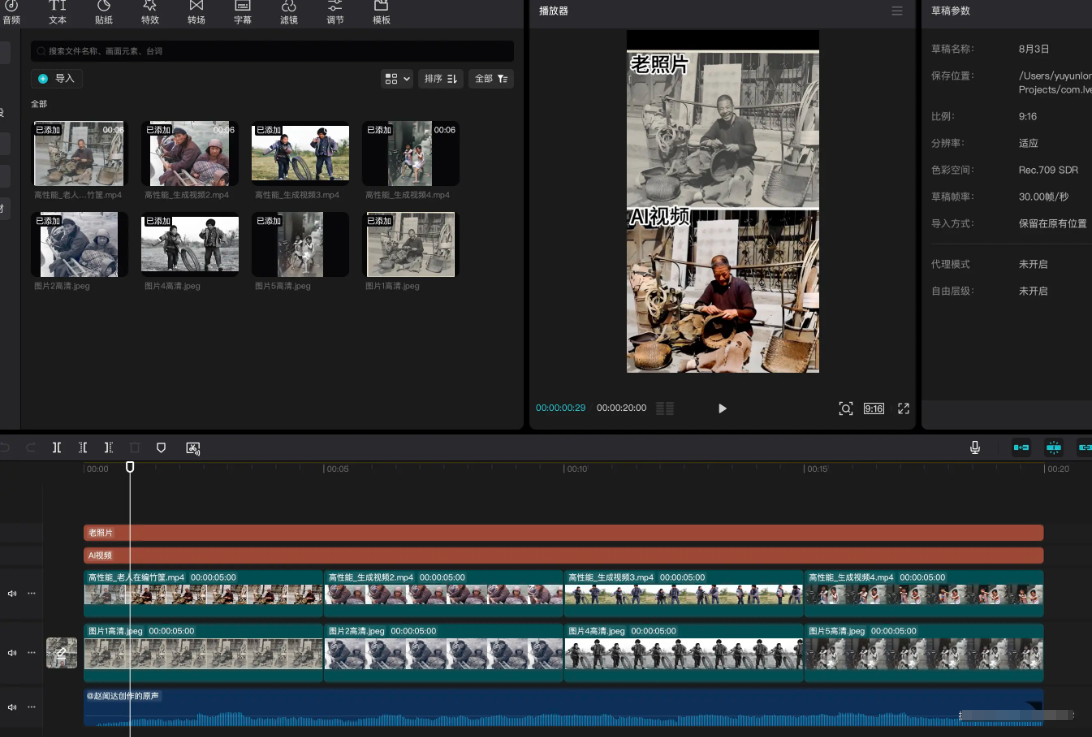Screen dimensions: 1092x737
Task: Switch to the 字幕 (Captions) tab
Action: pos(242,12)
